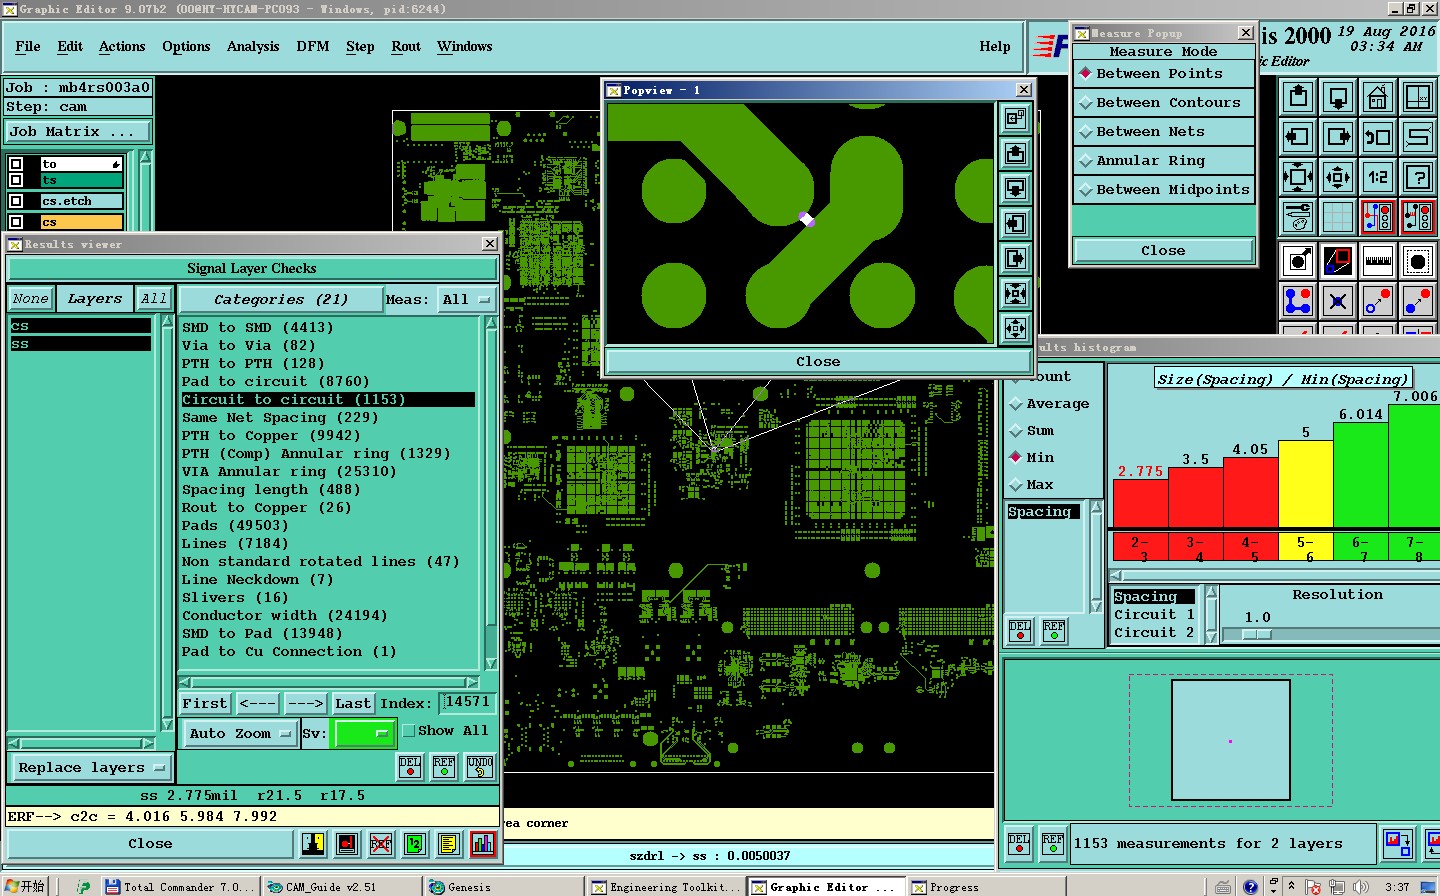Click the home view house icon
Image resolution: width=1440 pixels, height=896 pixels.
tap(1378, 97)
